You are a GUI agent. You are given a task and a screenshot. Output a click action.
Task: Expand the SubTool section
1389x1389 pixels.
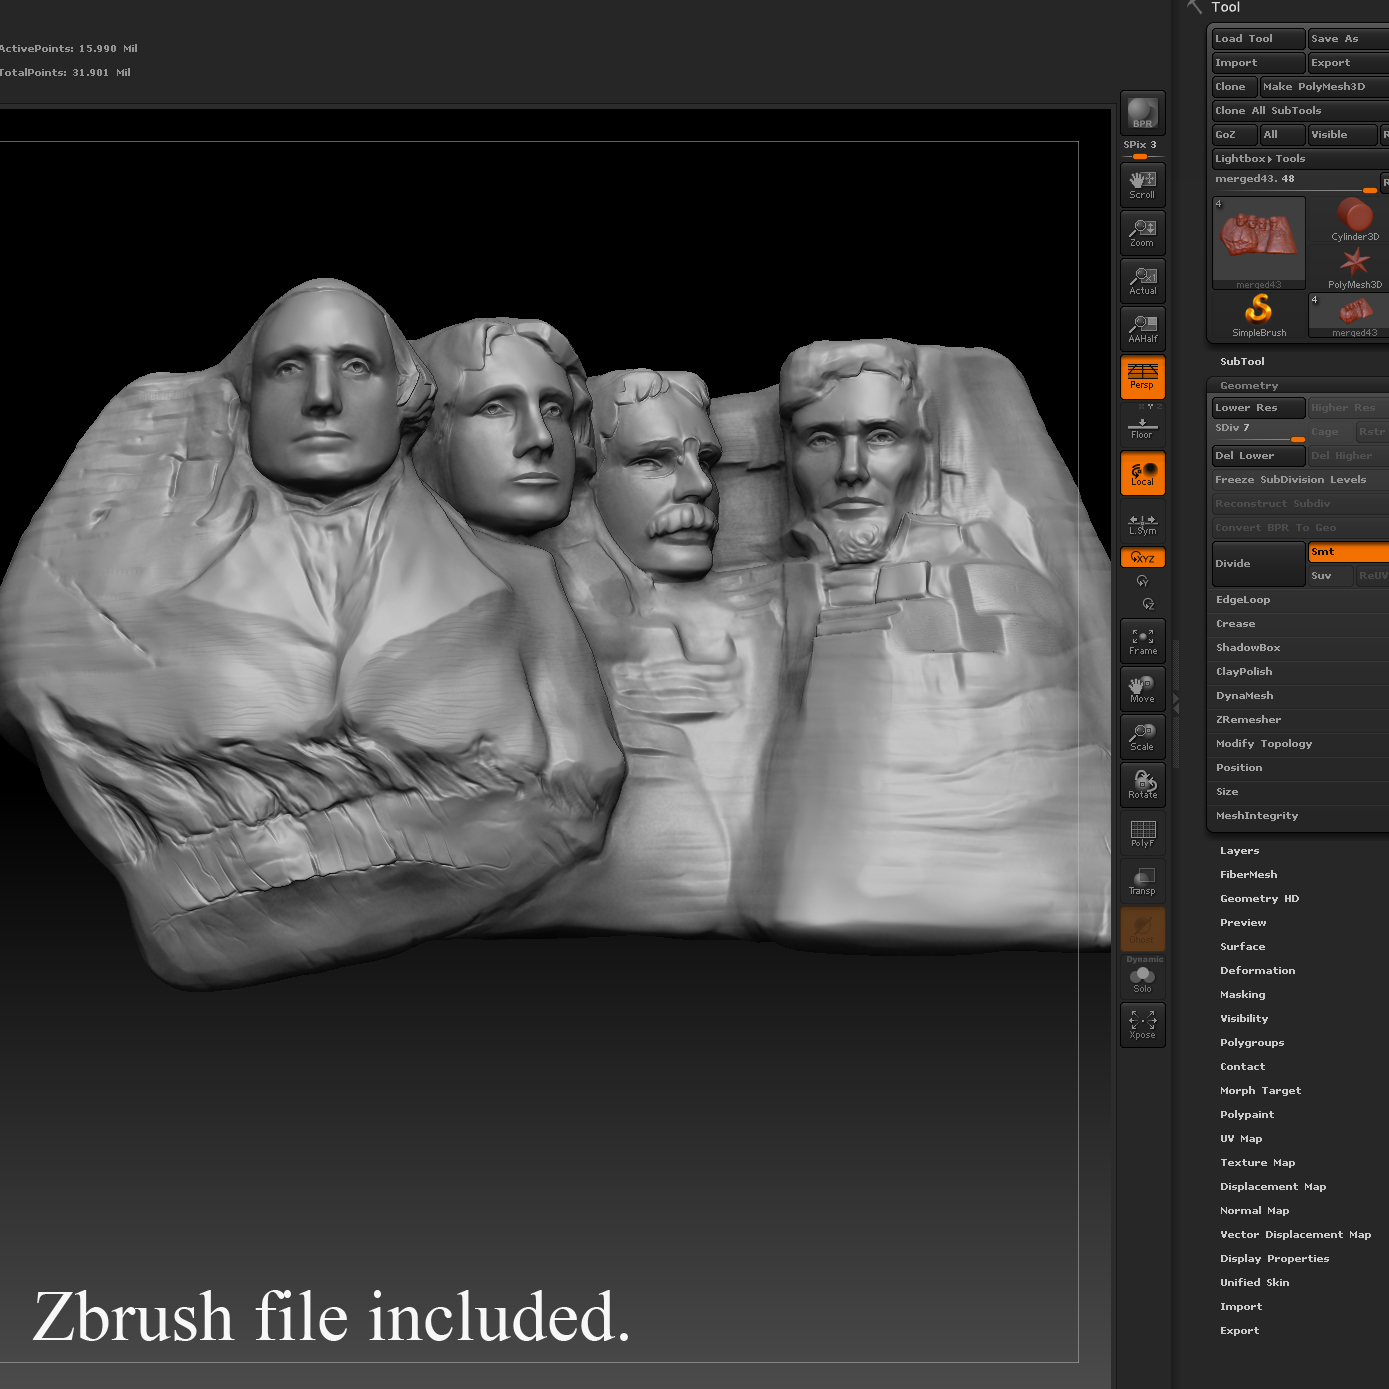[1242, 362]
